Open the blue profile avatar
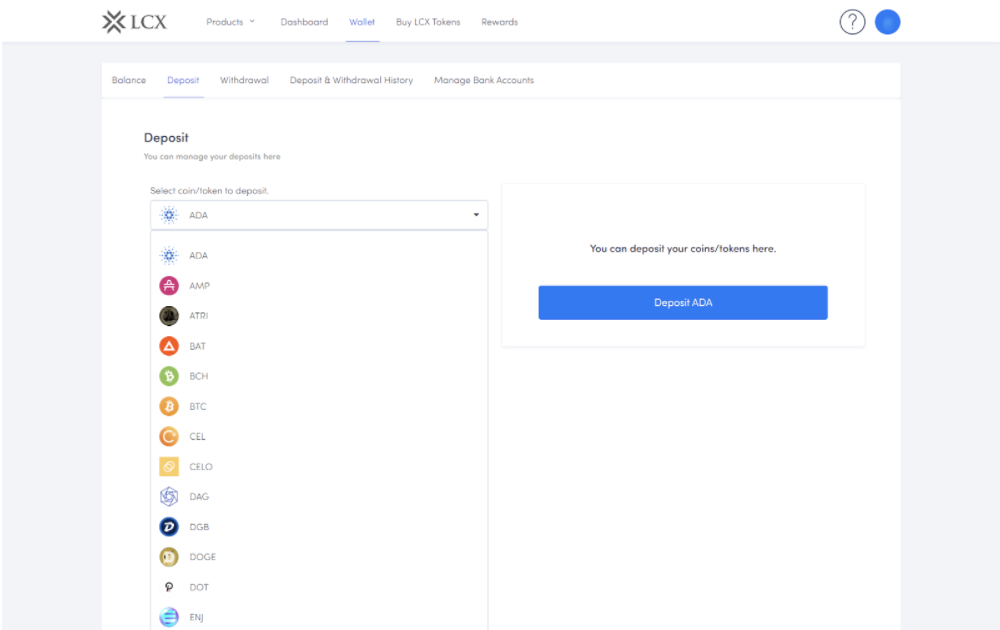This screenshot has height=630, width=1000. point(887,22)
